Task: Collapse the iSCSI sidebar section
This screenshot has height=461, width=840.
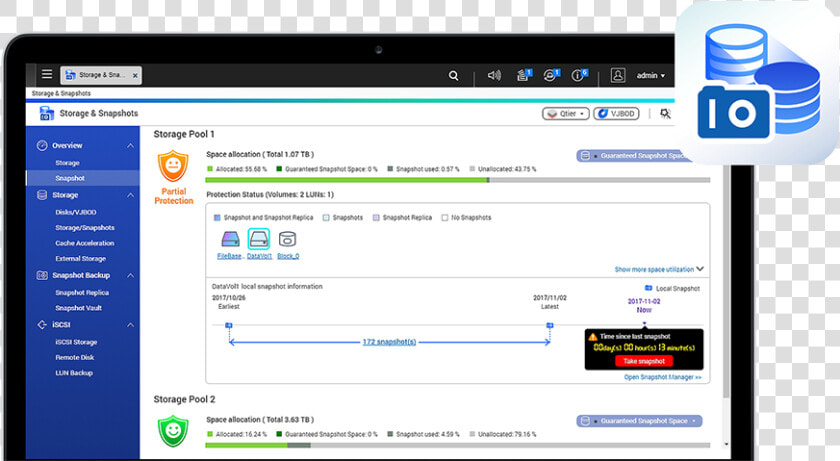Action: coord(130,325)
